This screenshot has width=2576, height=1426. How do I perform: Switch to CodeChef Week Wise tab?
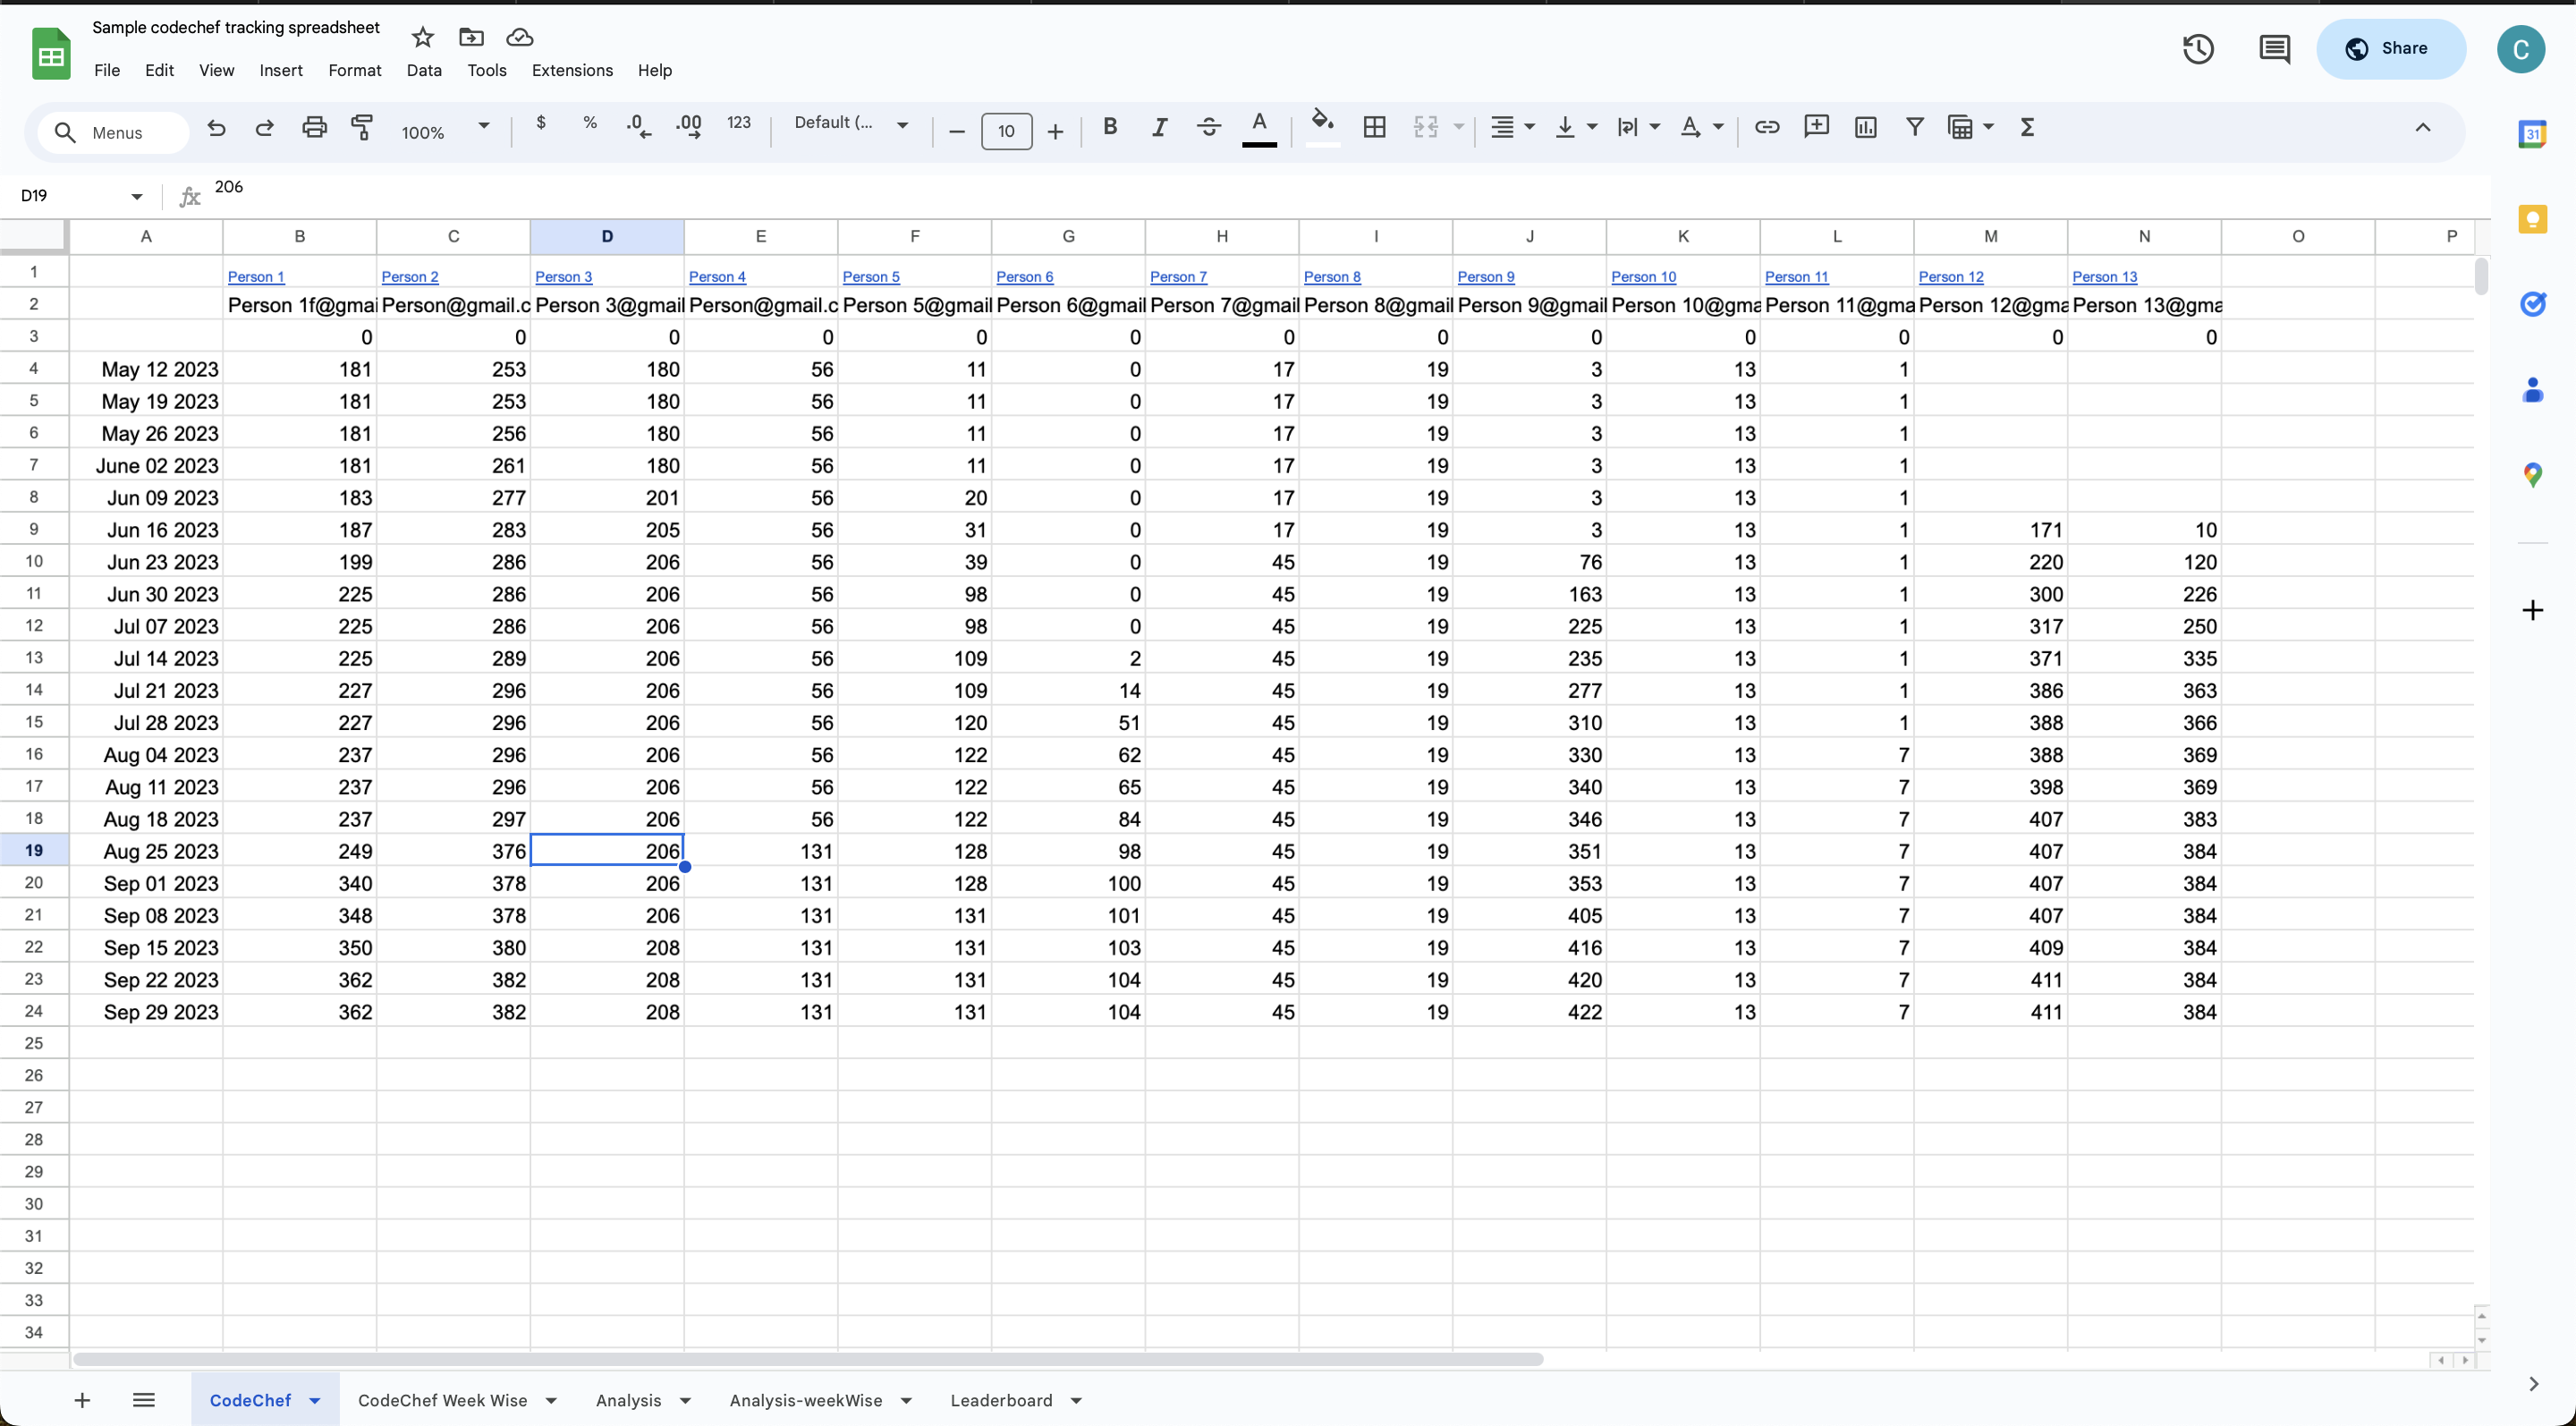click(442, 1400)
